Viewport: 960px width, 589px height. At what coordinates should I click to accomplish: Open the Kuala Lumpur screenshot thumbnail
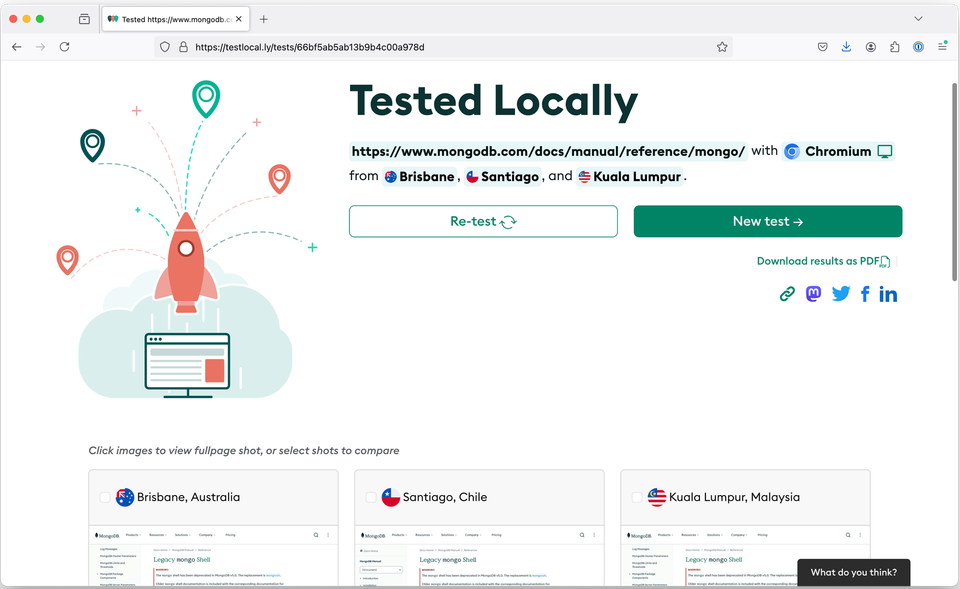coord(745,557)
